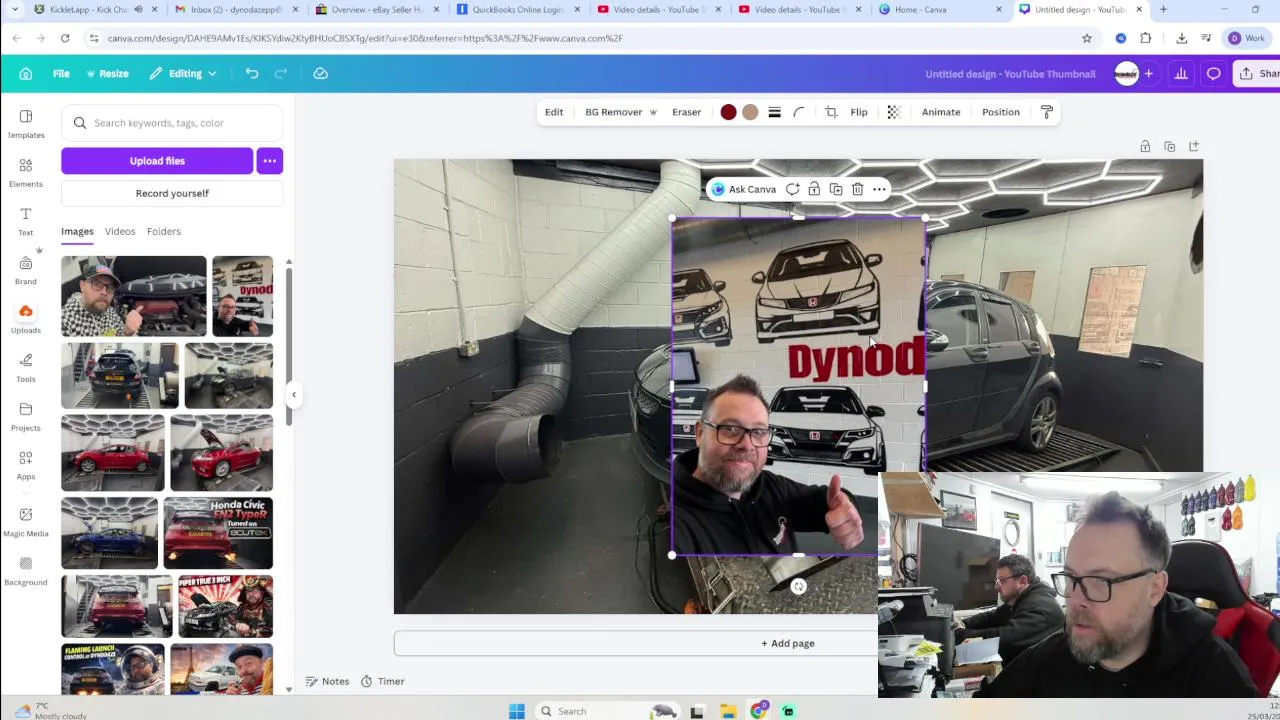Open the Resize option in header
1280x720 pixels.
[x=107, y=73]
